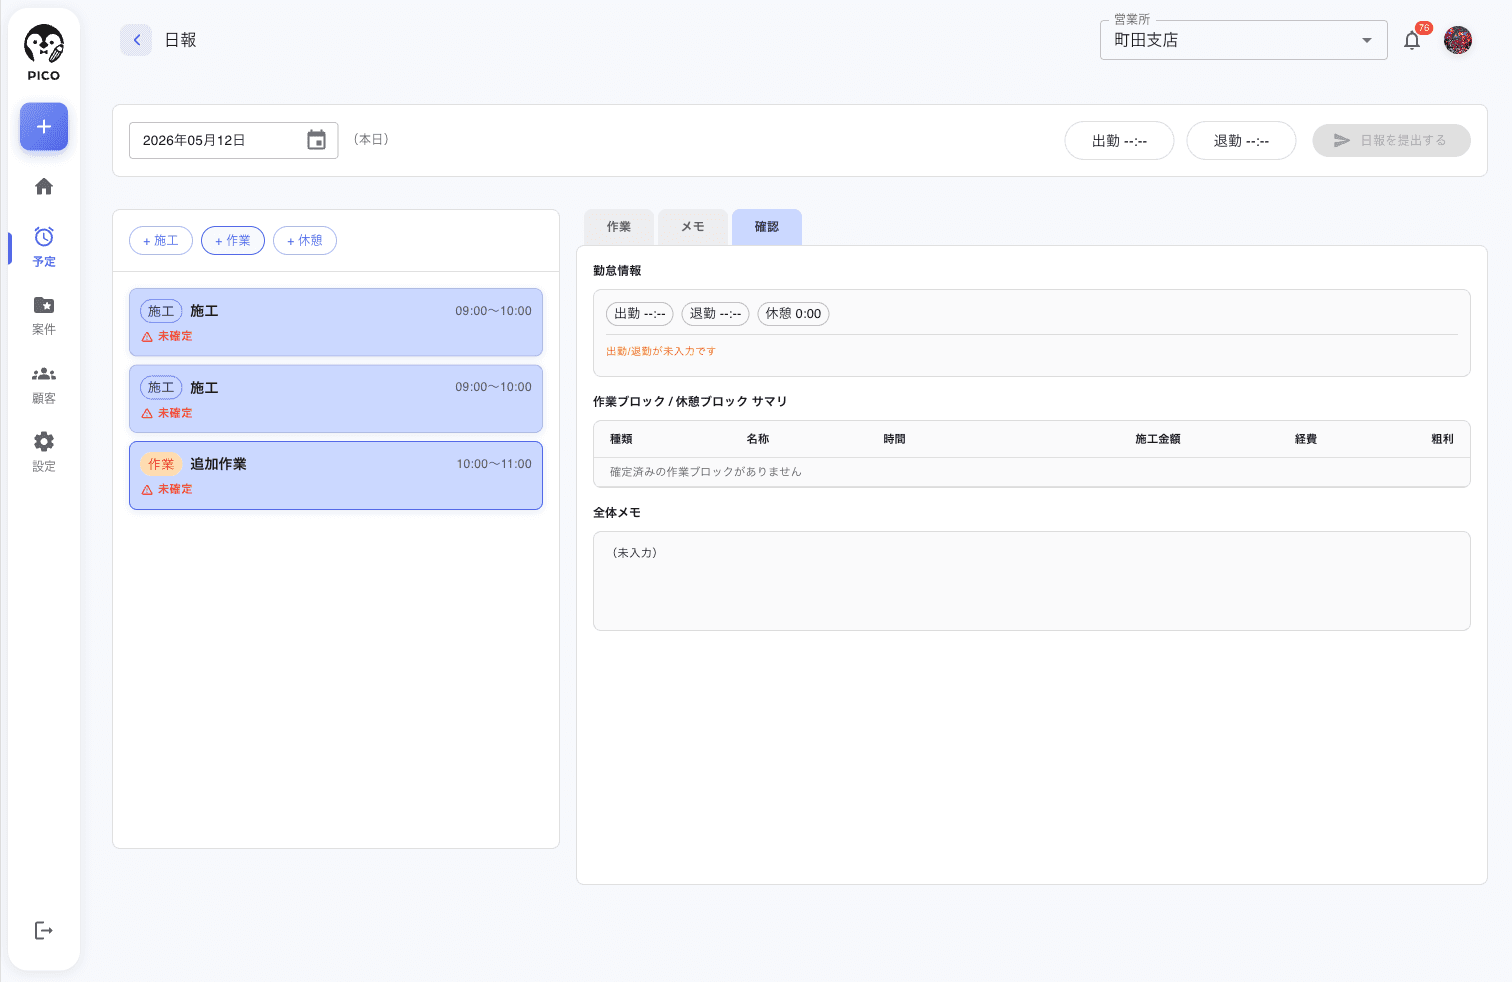This screenshot has width=1512, height=982.
Task: Click the 種類 column header
Action: [621, 439]
